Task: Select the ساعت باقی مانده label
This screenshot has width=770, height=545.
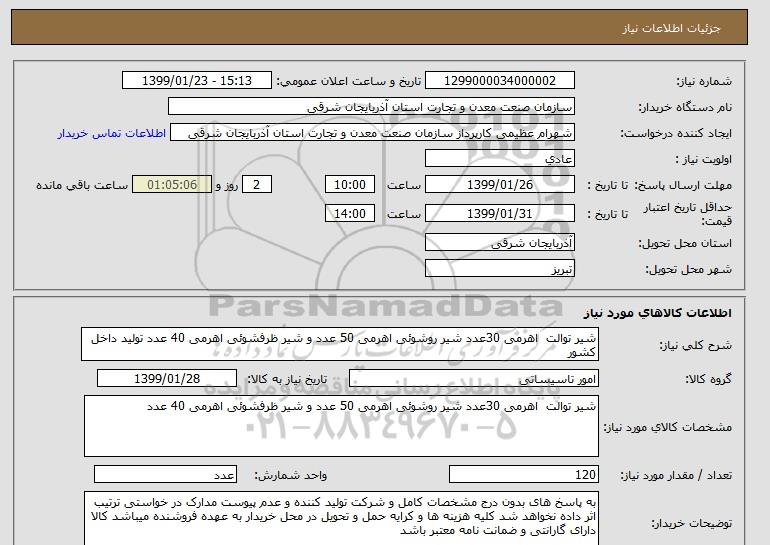Action: pos(82,186)
